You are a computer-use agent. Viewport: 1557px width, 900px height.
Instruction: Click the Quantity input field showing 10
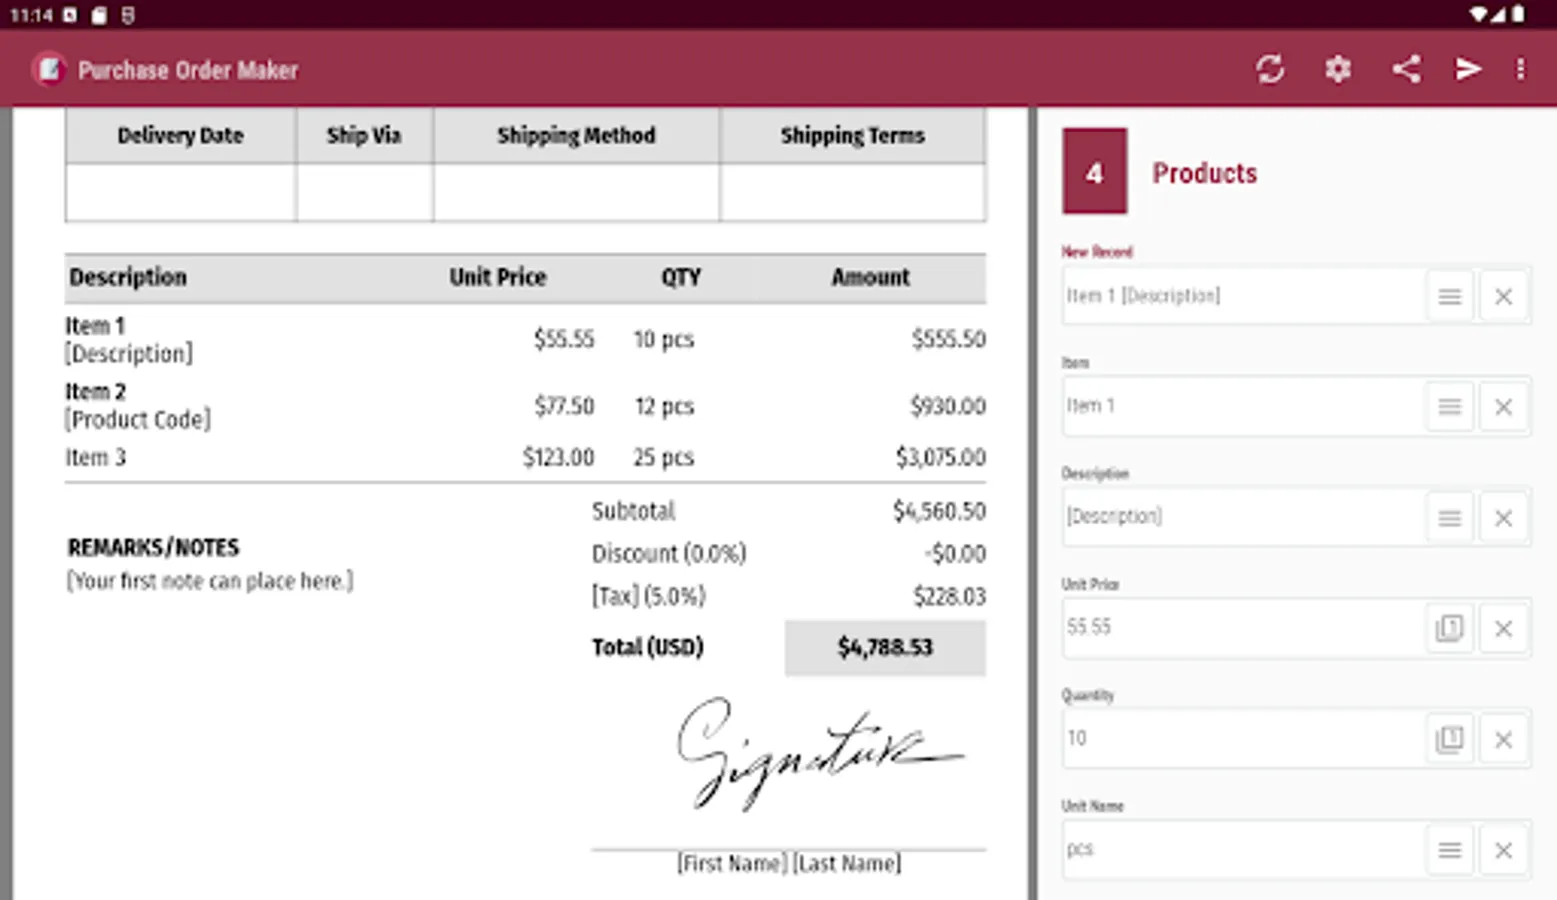[x=1240, y=739]
